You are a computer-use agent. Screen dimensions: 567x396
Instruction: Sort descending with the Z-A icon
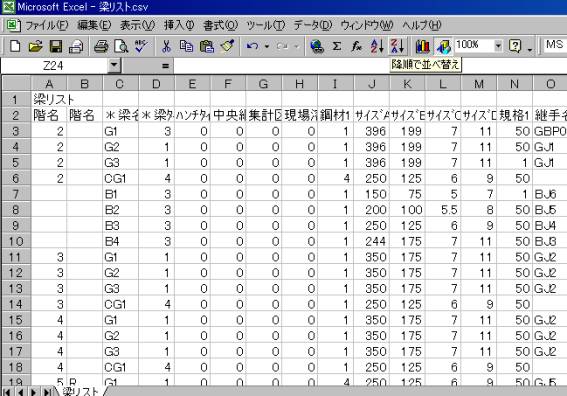click(x=397, y=46)
